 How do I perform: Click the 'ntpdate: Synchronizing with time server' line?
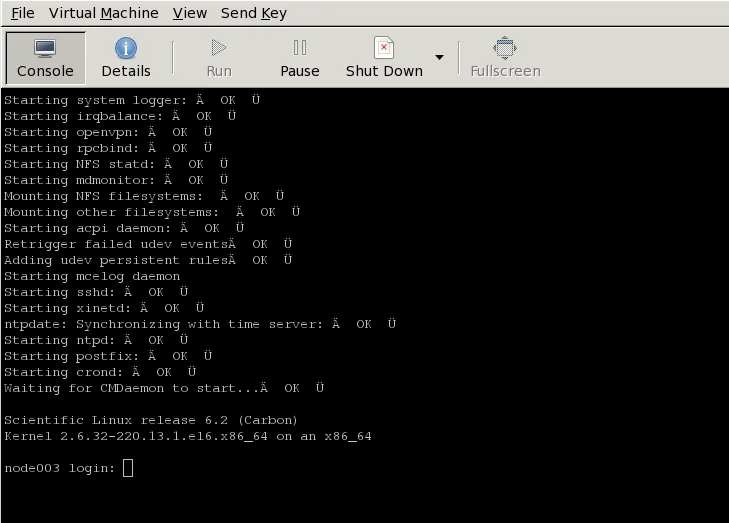tap(200, 324)
